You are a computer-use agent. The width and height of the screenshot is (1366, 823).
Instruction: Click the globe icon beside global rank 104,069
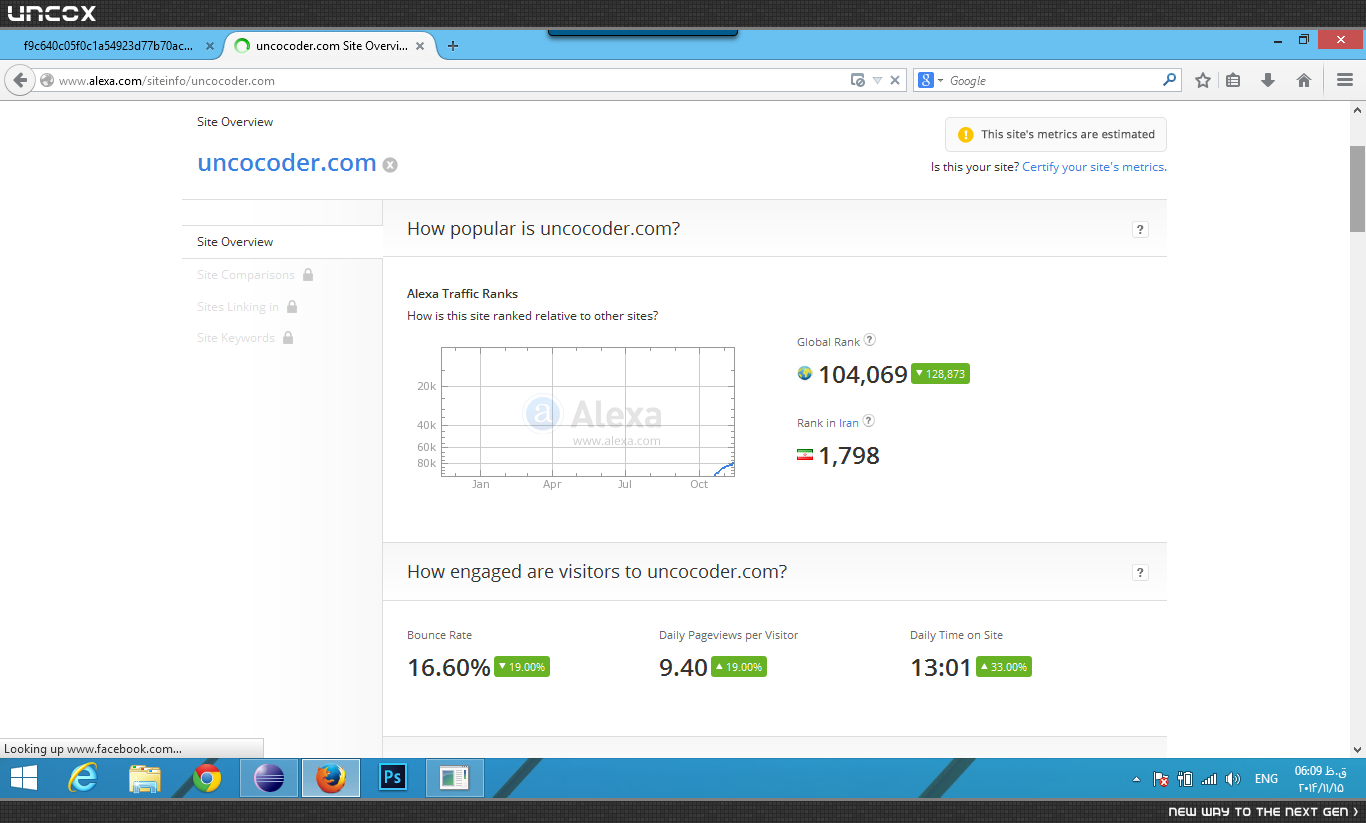click(x=805, y=373)
